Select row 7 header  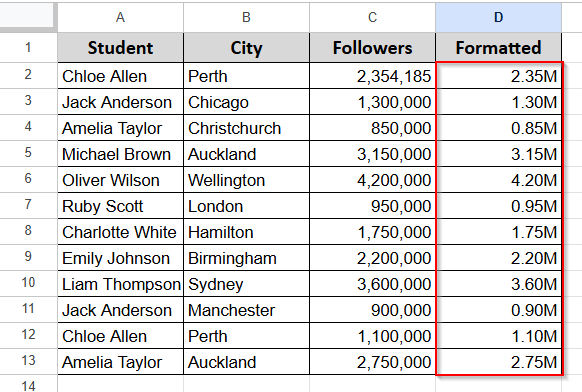[28, 205]
